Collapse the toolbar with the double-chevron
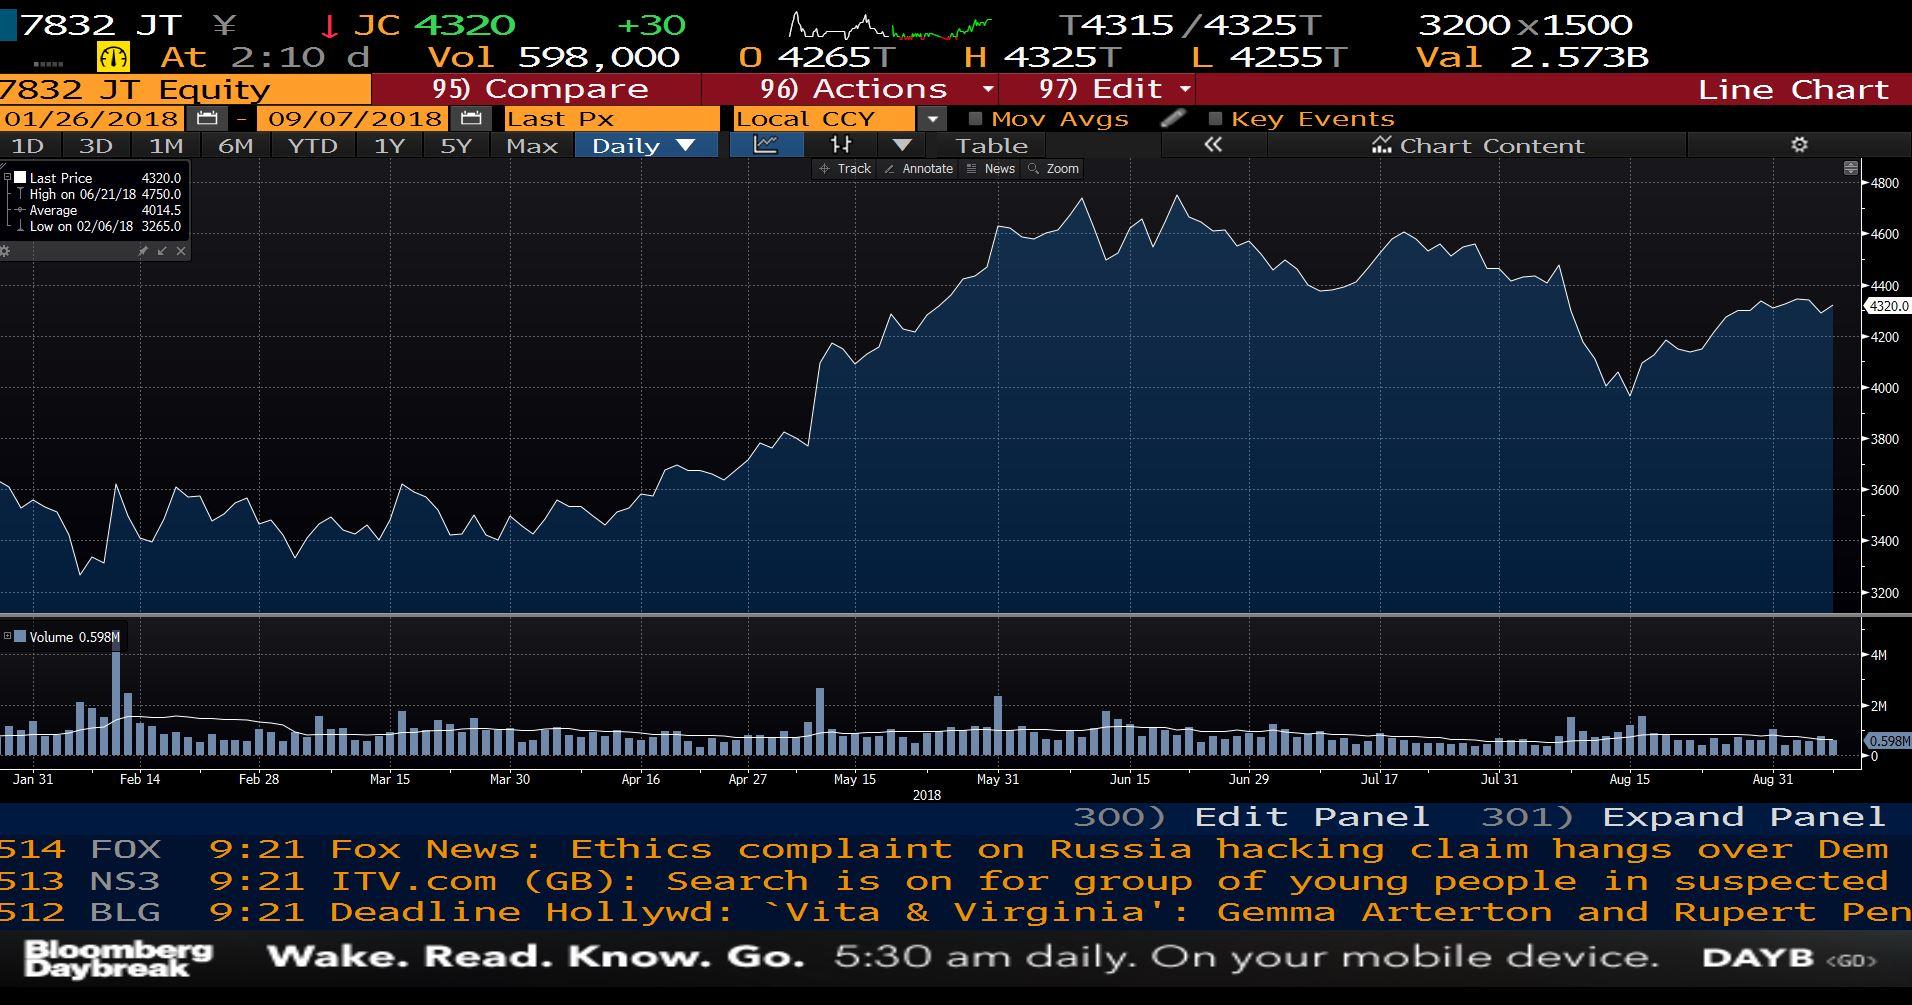This screenshot has height=1005, width=1912. (1211, 145)
